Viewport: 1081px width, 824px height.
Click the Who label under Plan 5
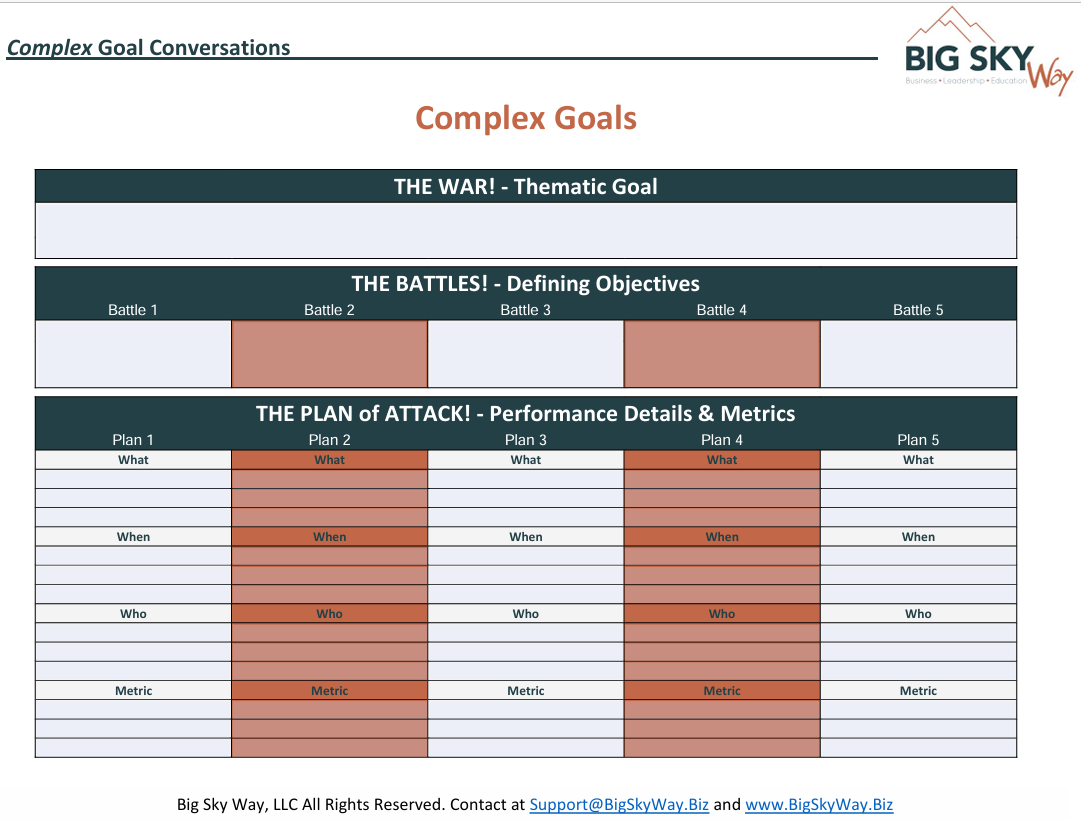pos(918,614)
